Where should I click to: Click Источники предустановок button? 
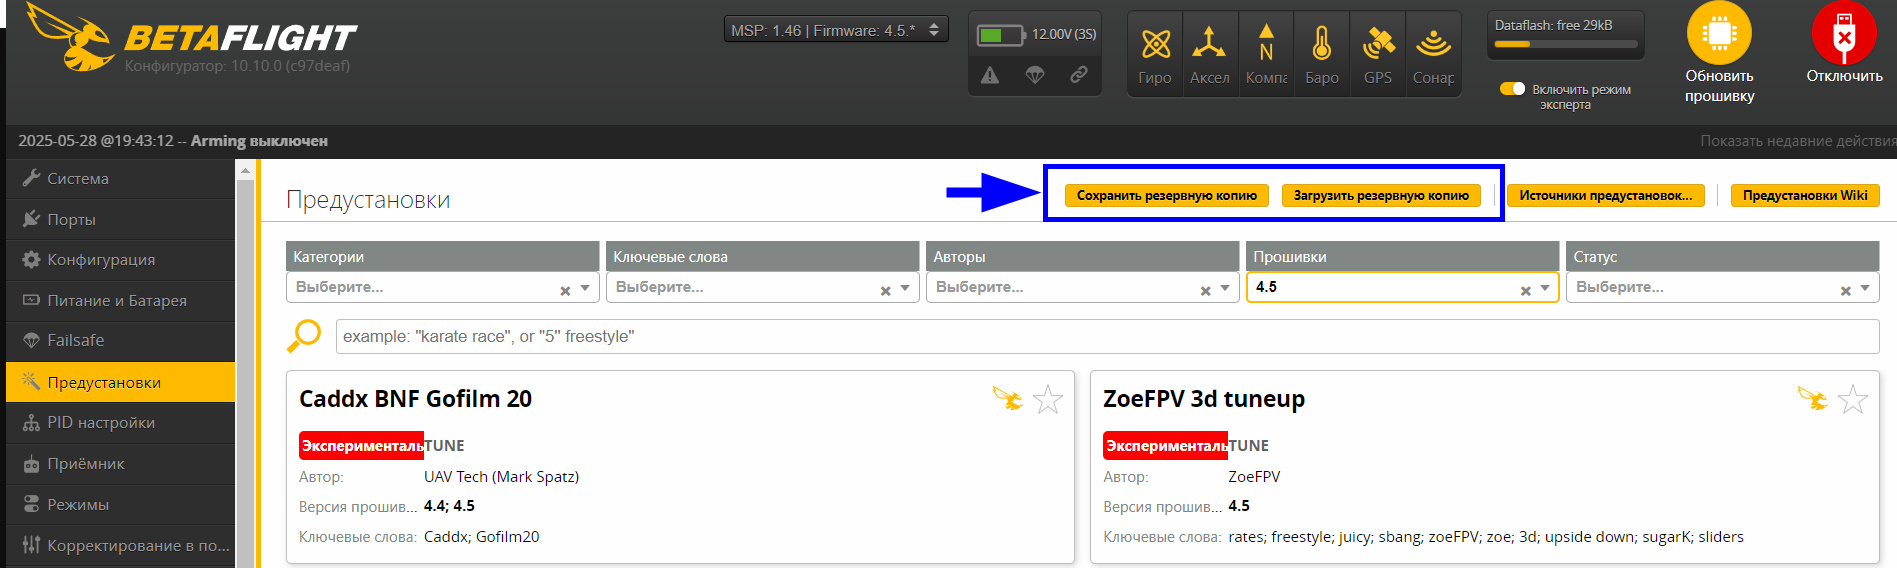point(1606,195)
